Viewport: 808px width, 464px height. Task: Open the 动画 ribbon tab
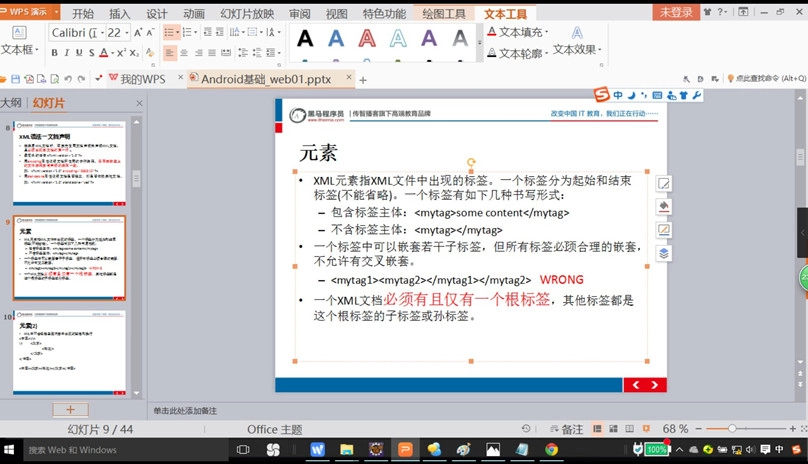point(194,13)
